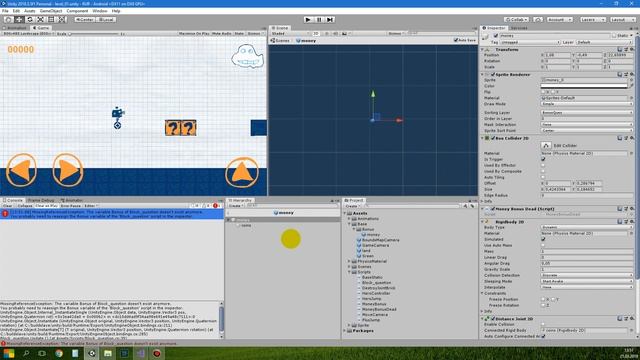The width and height of the screenshot is (640, 360).
Task: Open the cloud services icon button
Action: point(538,20)
